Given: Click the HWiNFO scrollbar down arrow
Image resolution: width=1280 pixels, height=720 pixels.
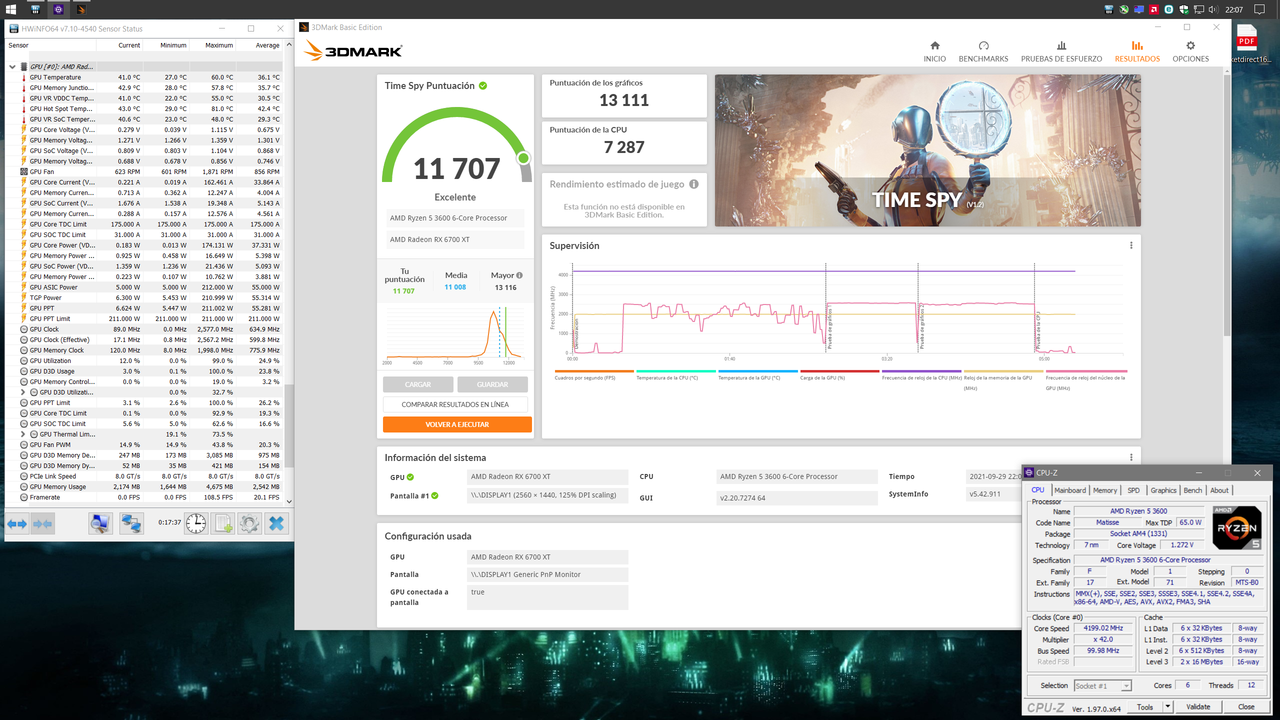Looking at the screenshot, I should [290, 501].
